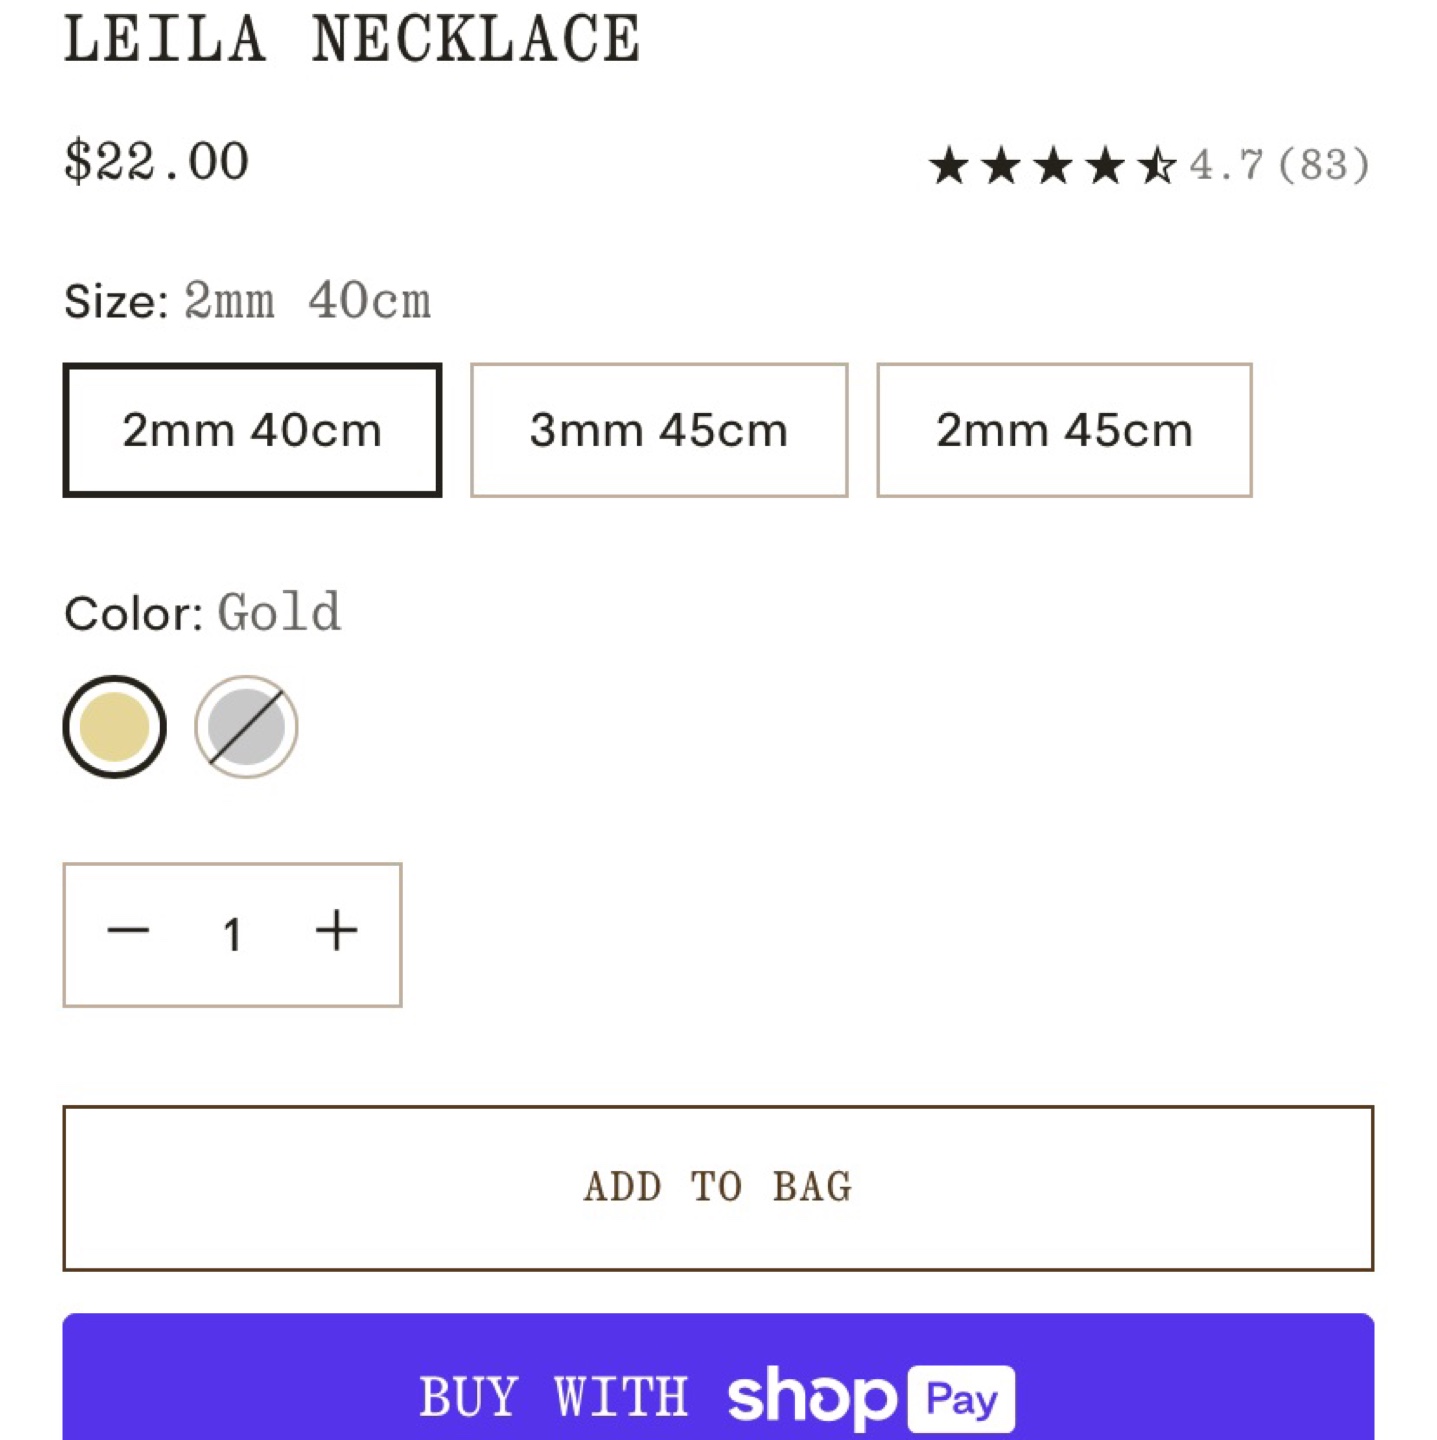Click the half-filled fifth star icon
The image size is (1437, 1440).
[1157, 166]
